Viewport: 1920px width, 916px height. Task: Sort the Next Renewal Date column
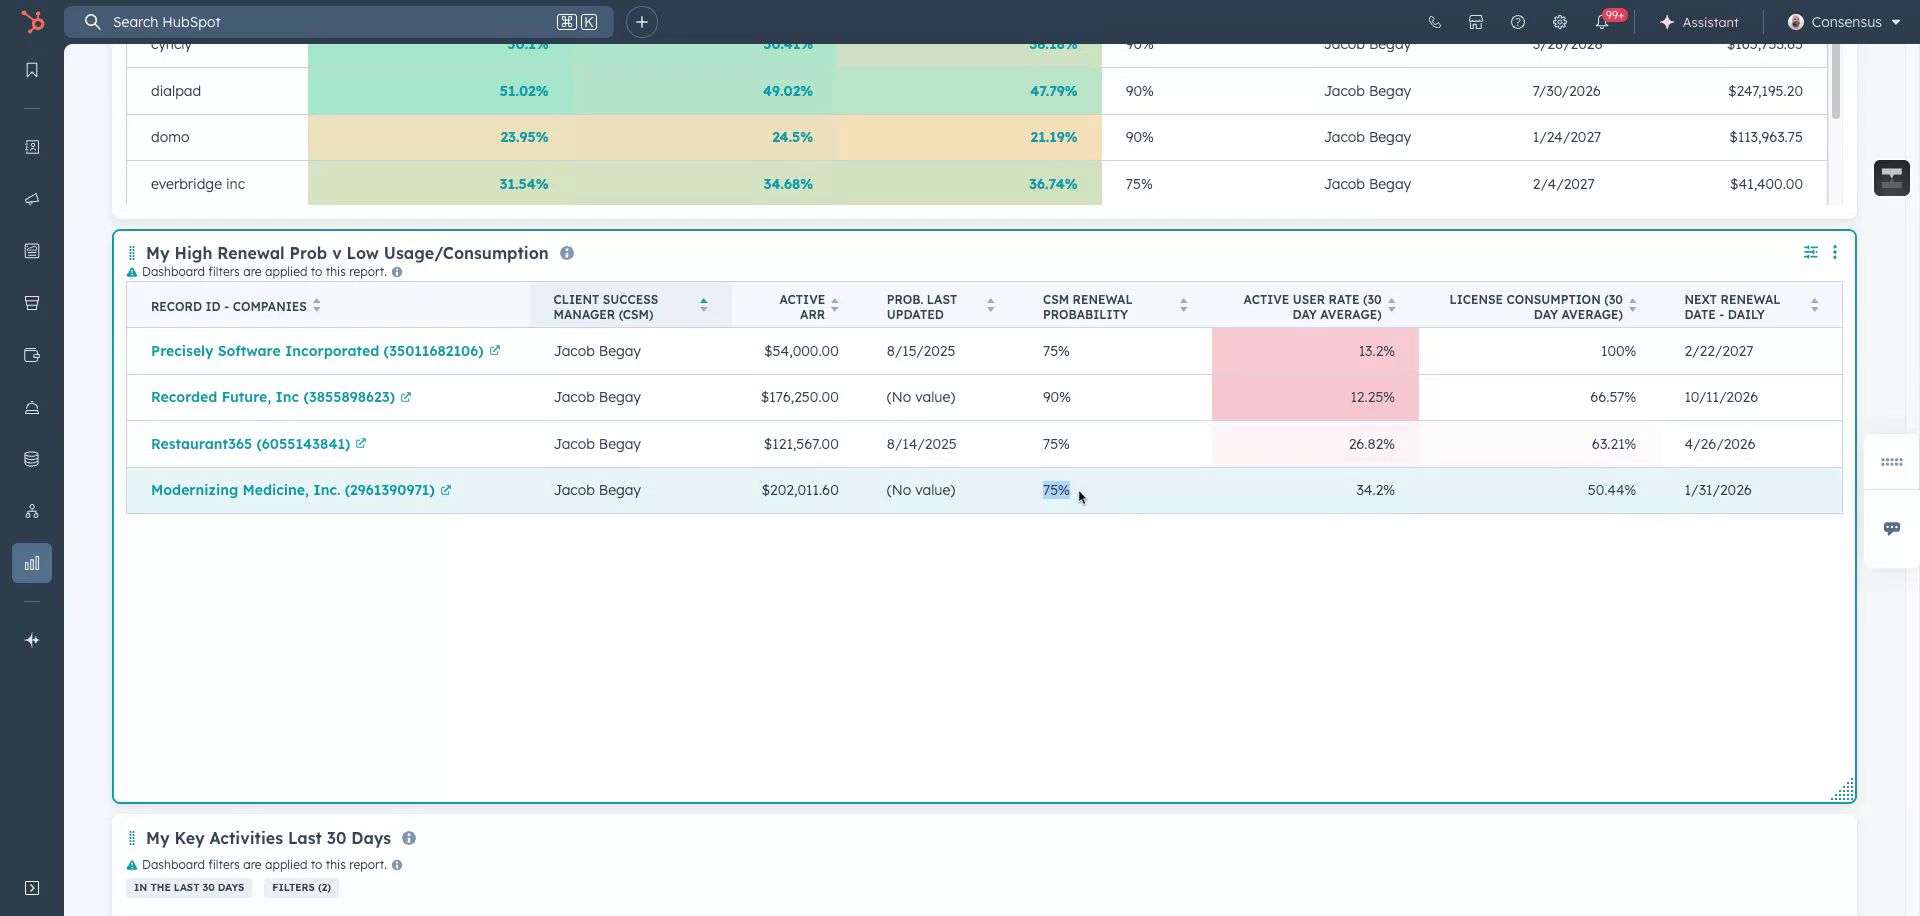1814,305
